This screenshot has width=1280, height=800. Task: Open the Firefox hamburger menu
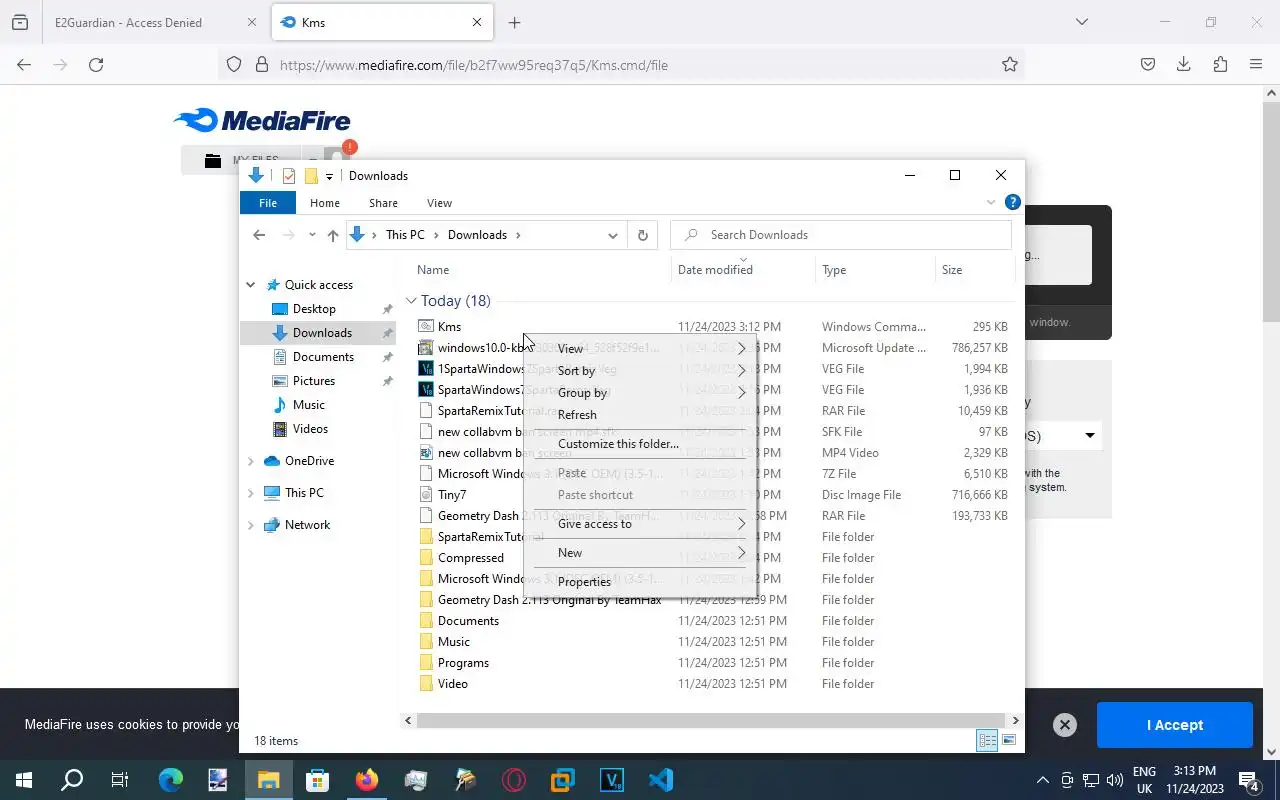pos(1256,65)
